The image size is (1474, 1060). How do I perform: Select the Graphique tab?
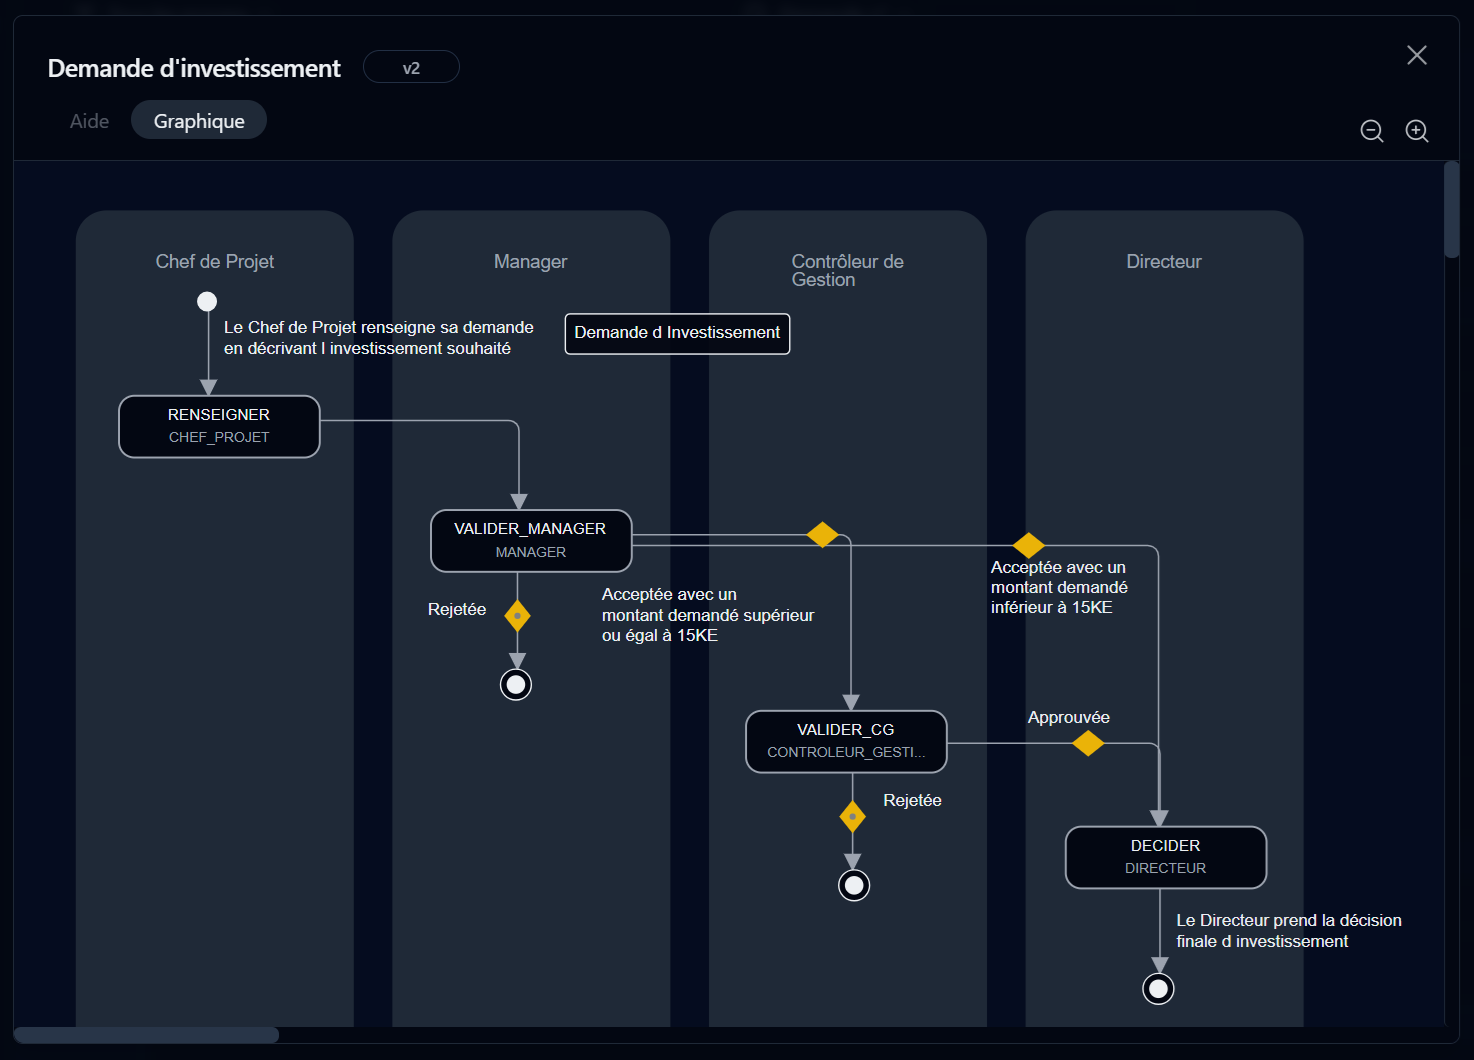click(199, 121)
